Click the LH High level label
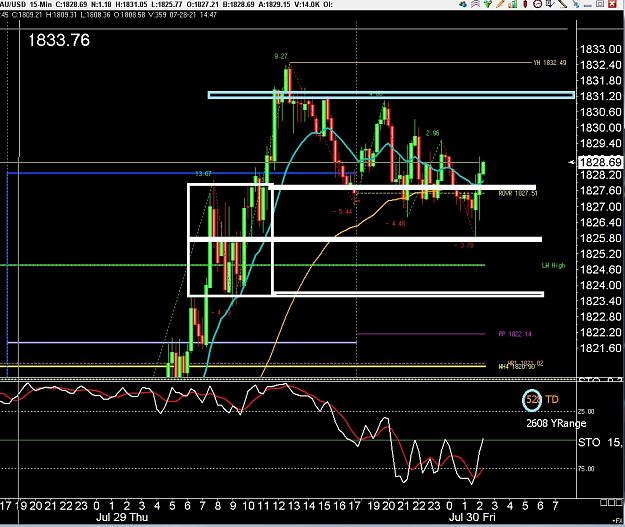625x527 pixels. [x=553, y=265]
